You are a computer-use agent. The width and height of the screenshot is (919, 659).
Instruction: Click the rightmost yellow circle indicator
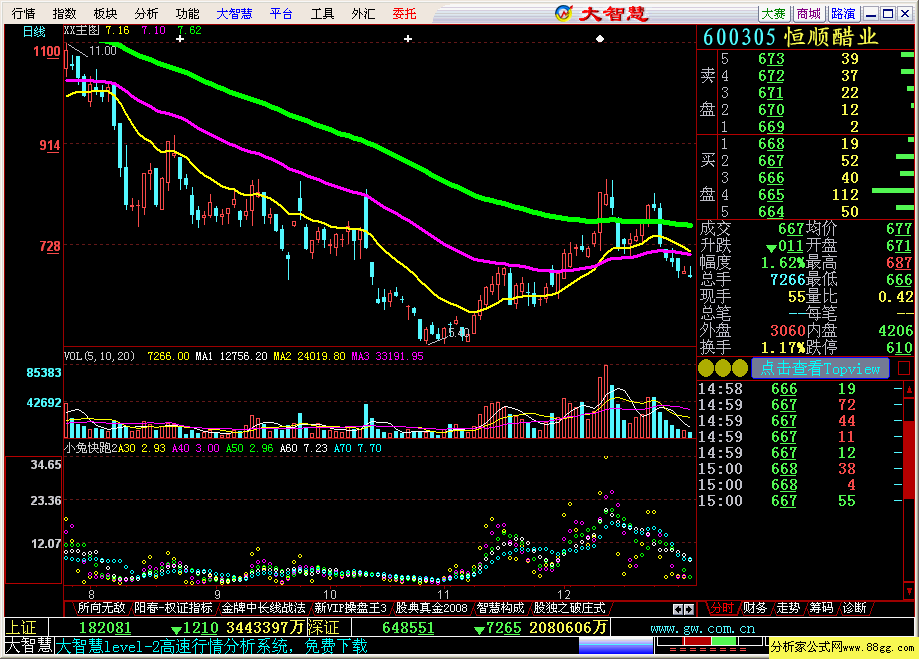740,368
